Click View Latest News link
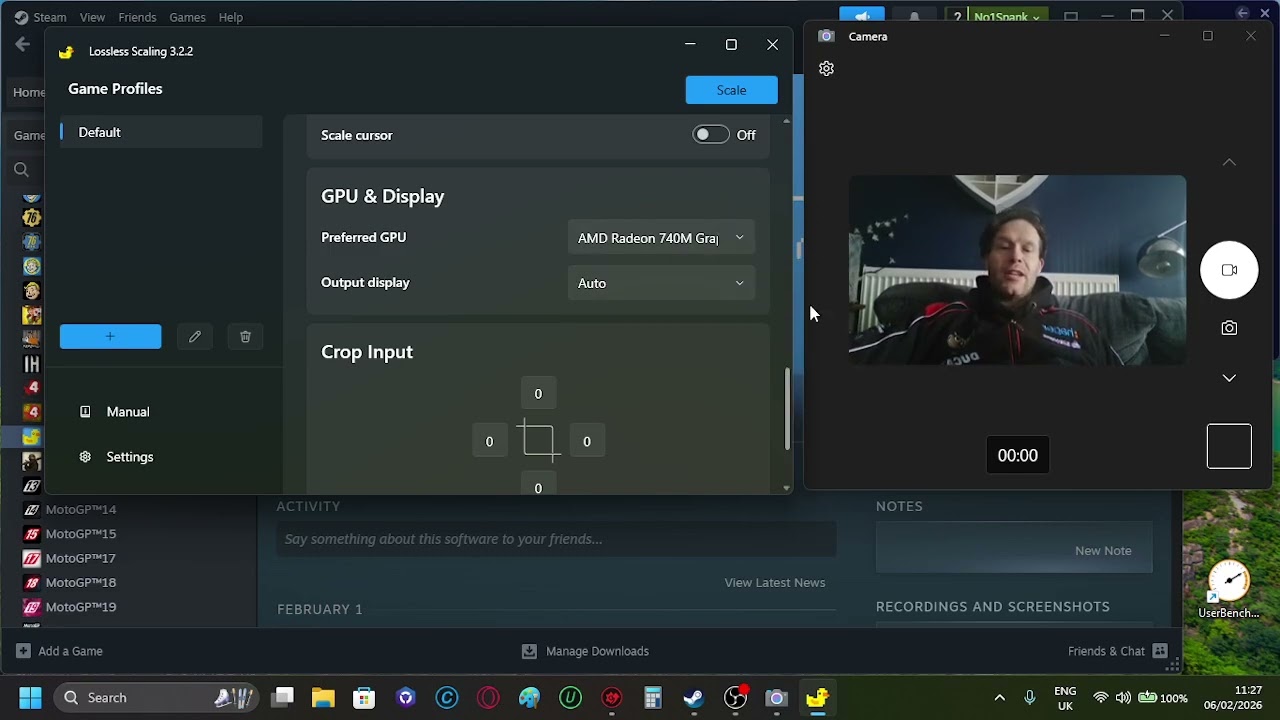This screenshot has height=720, width=1280. [x=775, y=583]
